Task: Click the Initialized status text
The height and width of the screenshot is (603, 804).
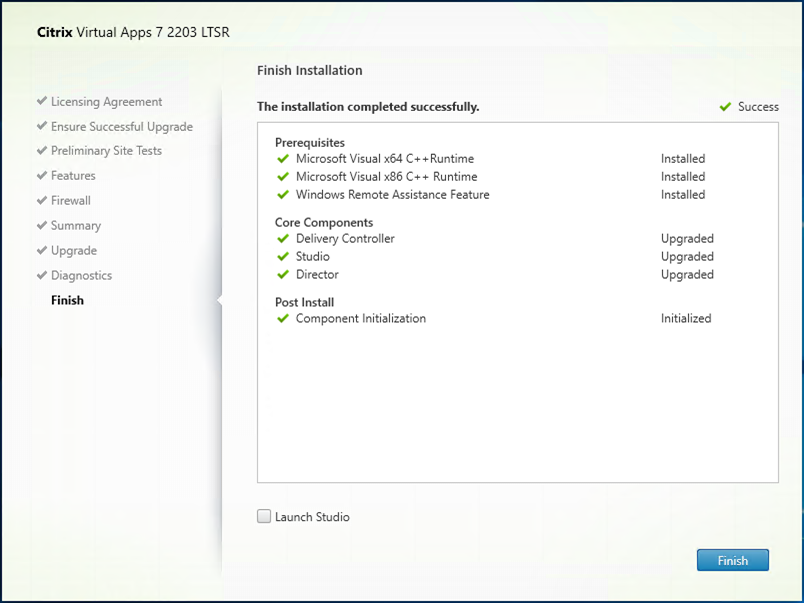Action: 686,318
